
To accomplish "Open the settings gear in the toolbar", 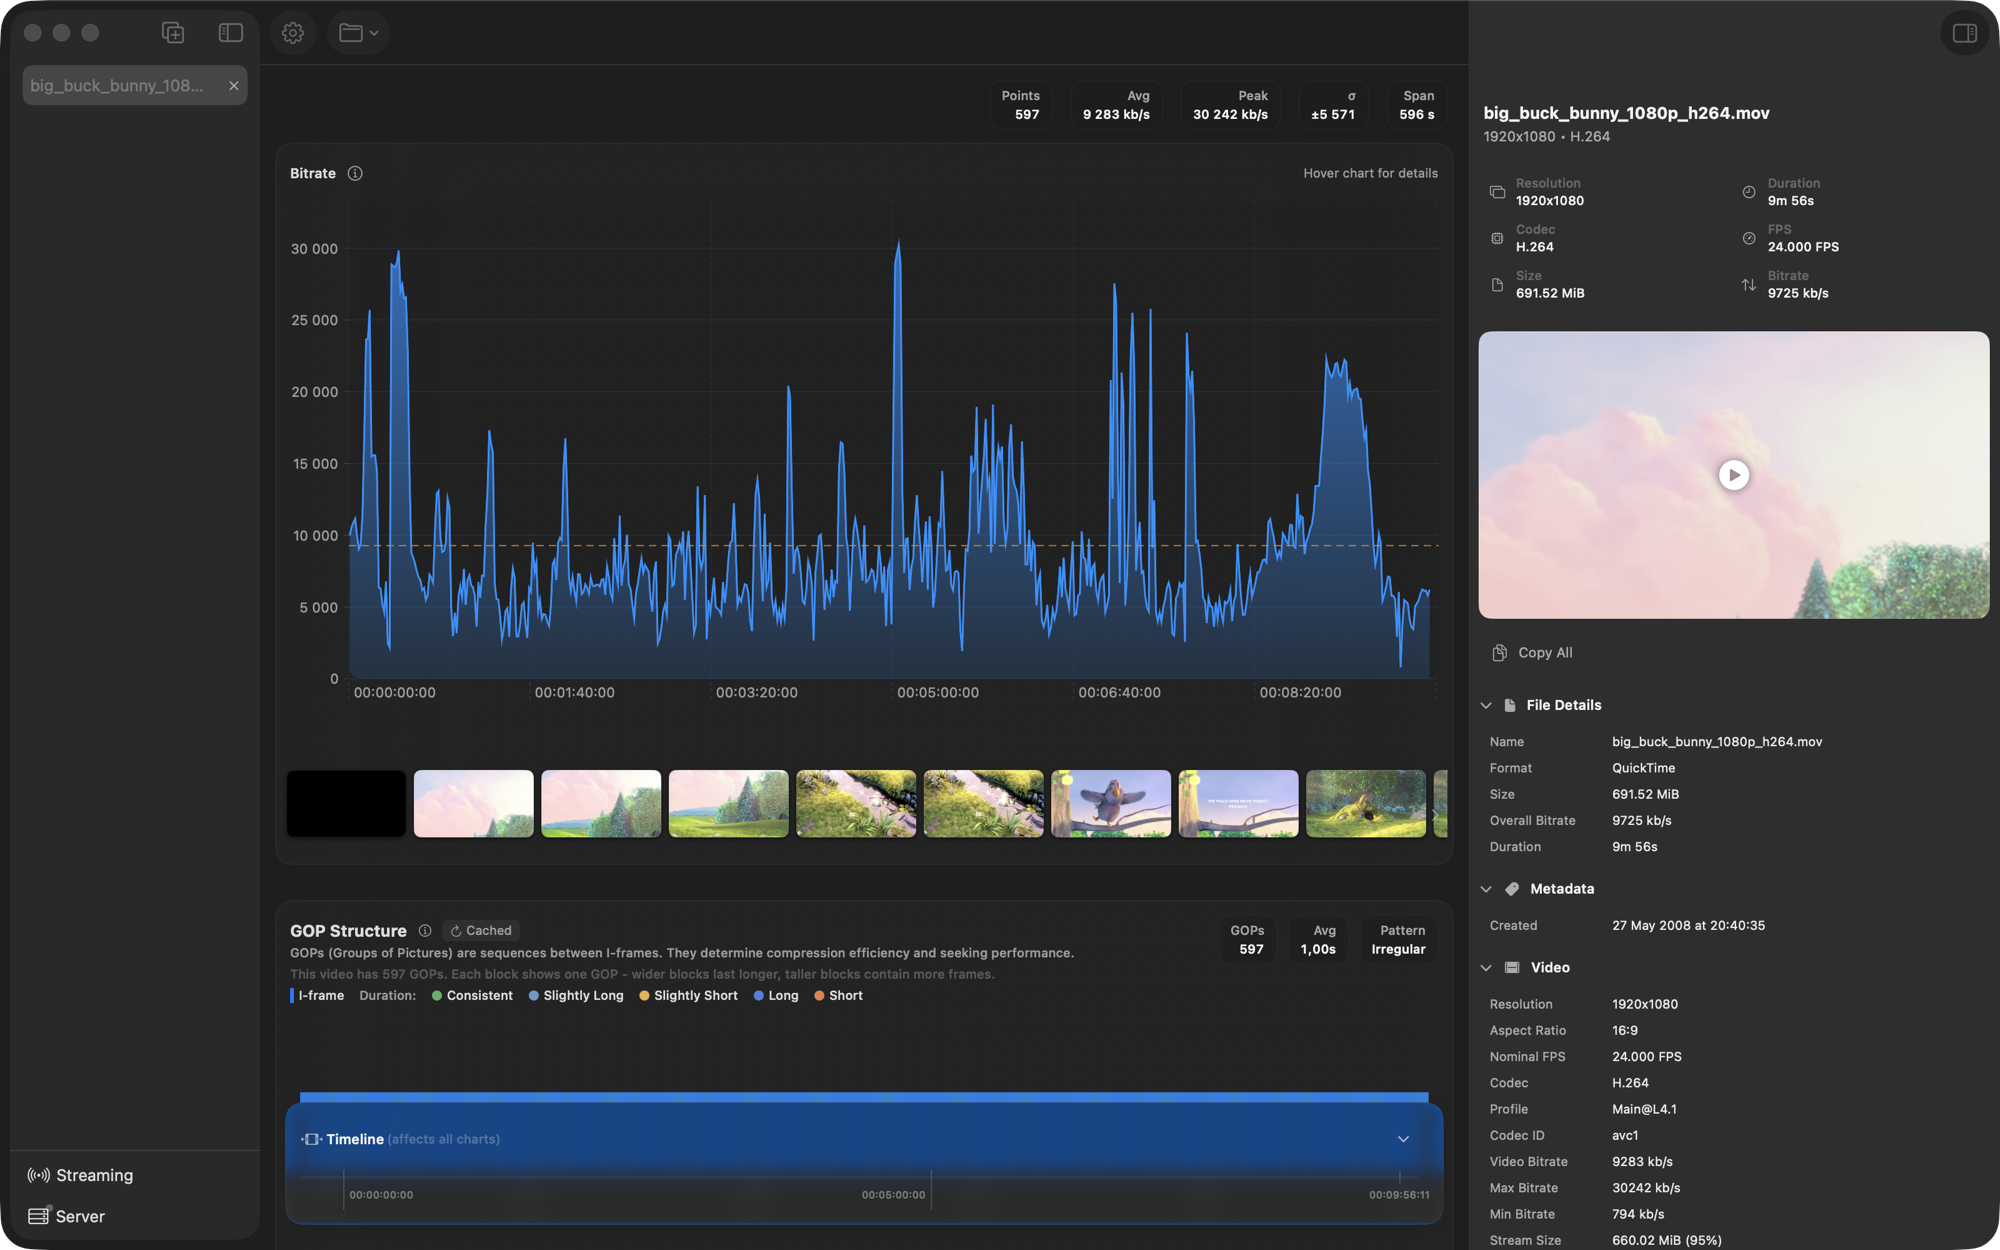I will [293, 33].
